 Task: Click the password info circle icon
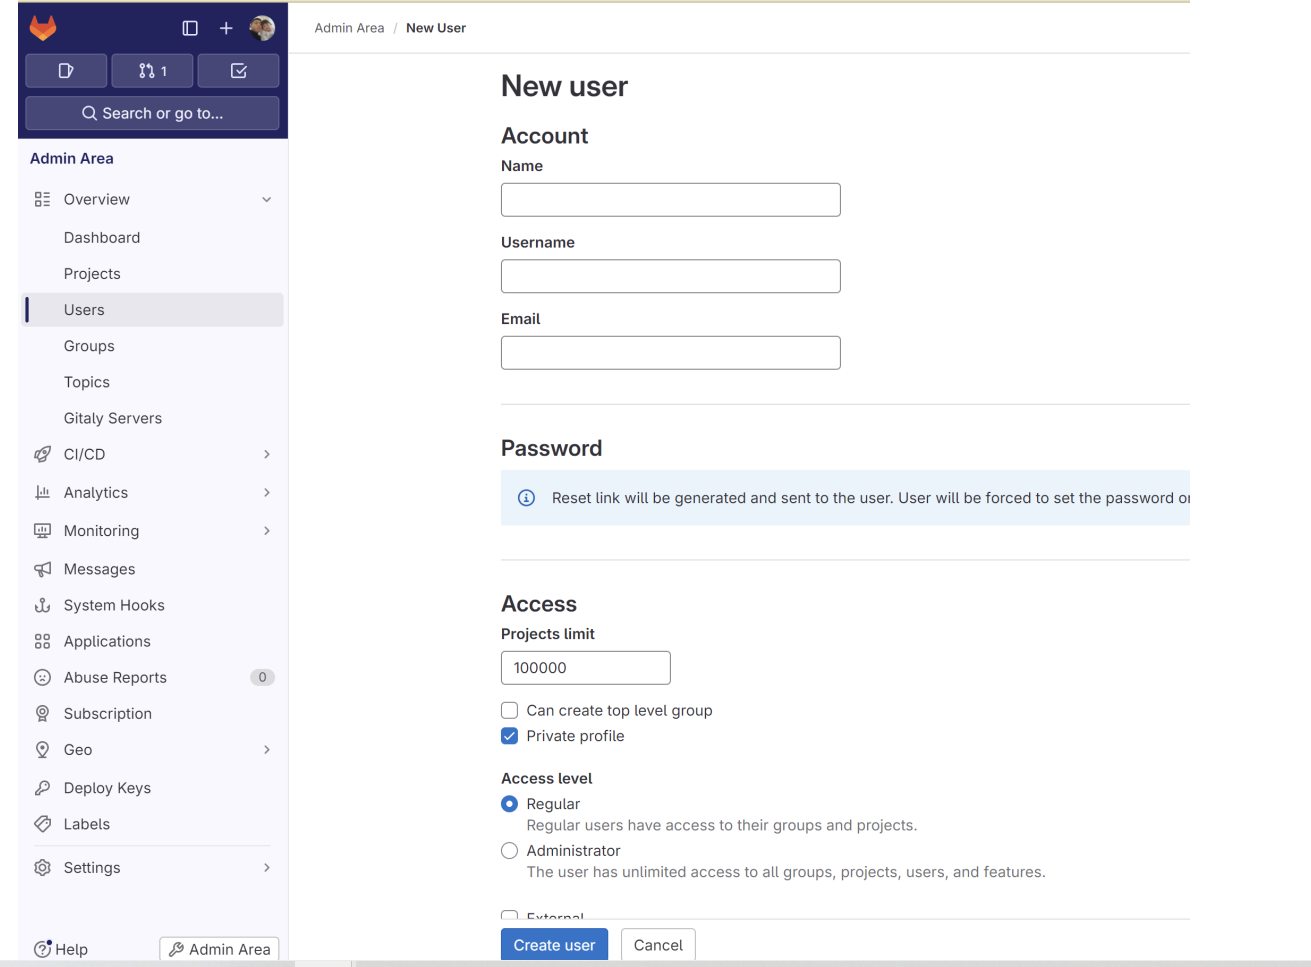point(526,498)
